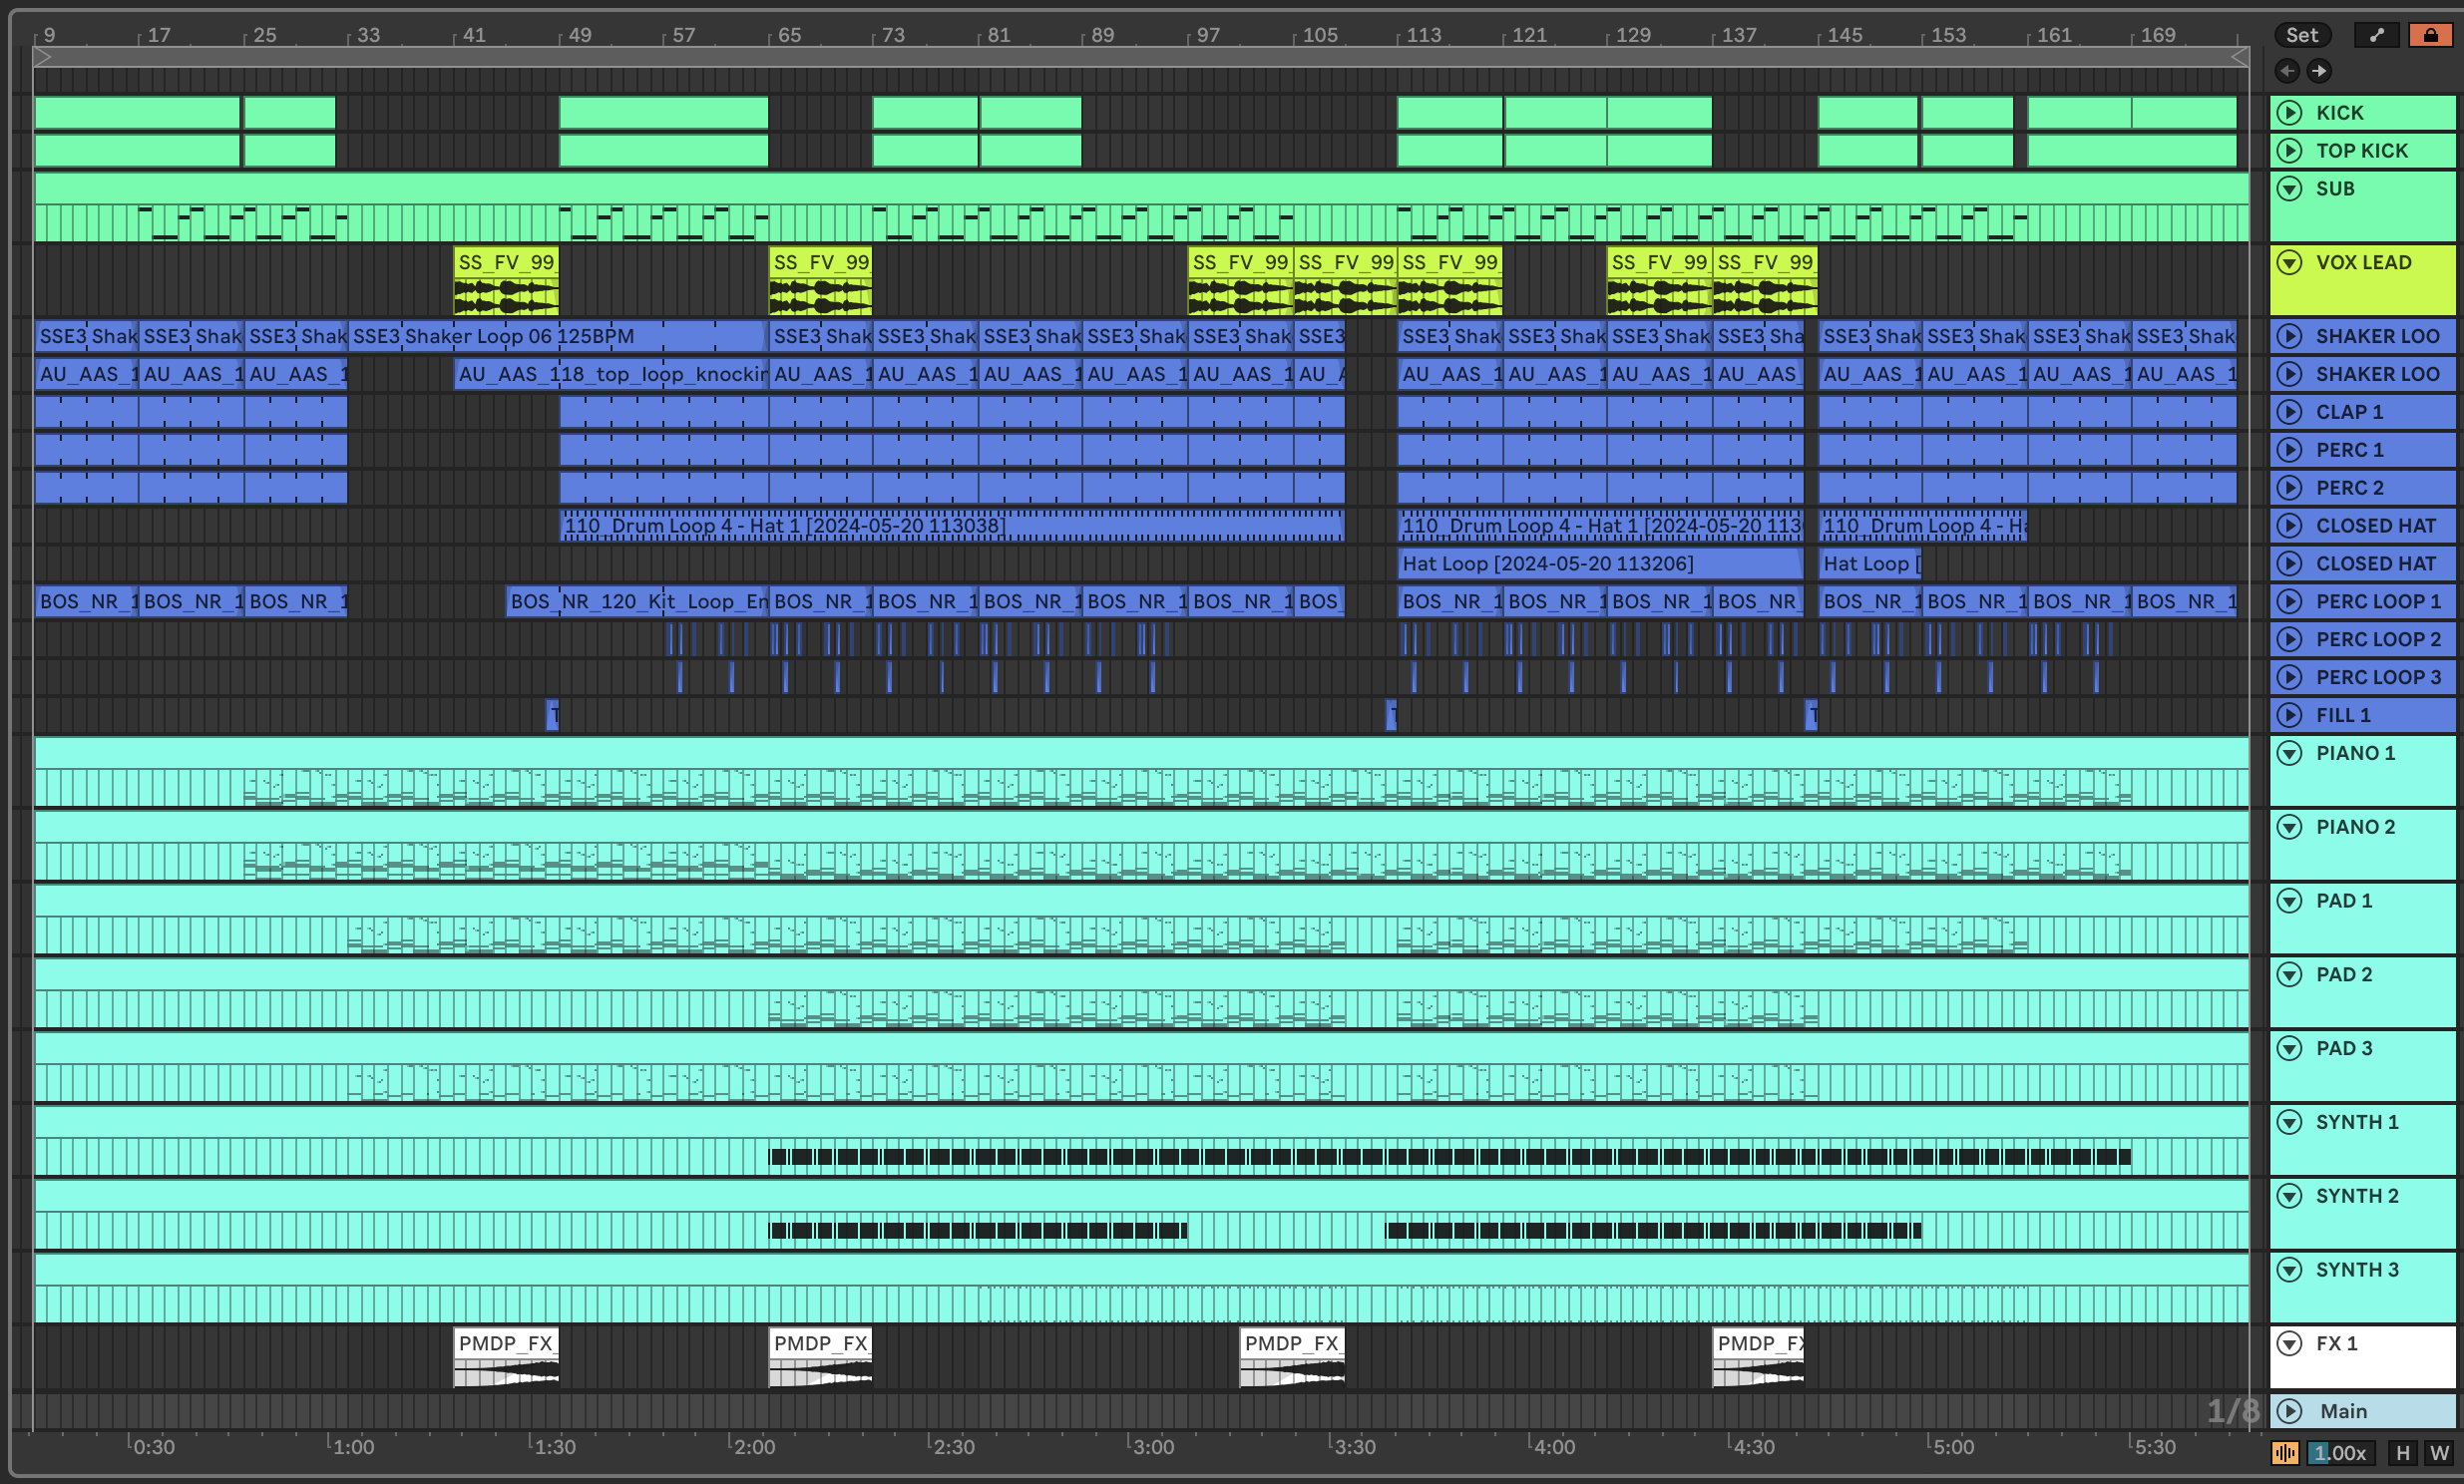Image resolution: width=2464 pixels, height=1484 pixels.
Task: Jump to the previous locator arrow
Action: pyautogui.click(x=2287, y=70)
